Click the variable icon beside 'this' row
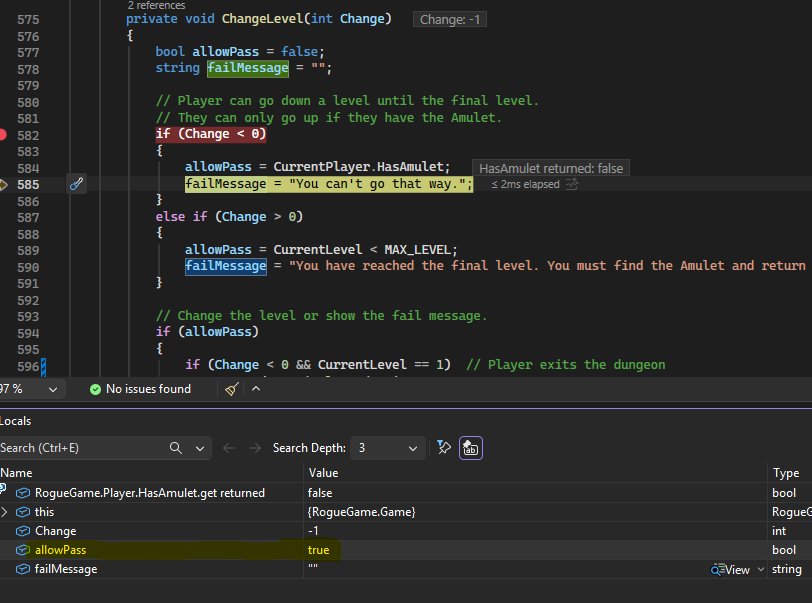812x603 pixels. [22, 512]
